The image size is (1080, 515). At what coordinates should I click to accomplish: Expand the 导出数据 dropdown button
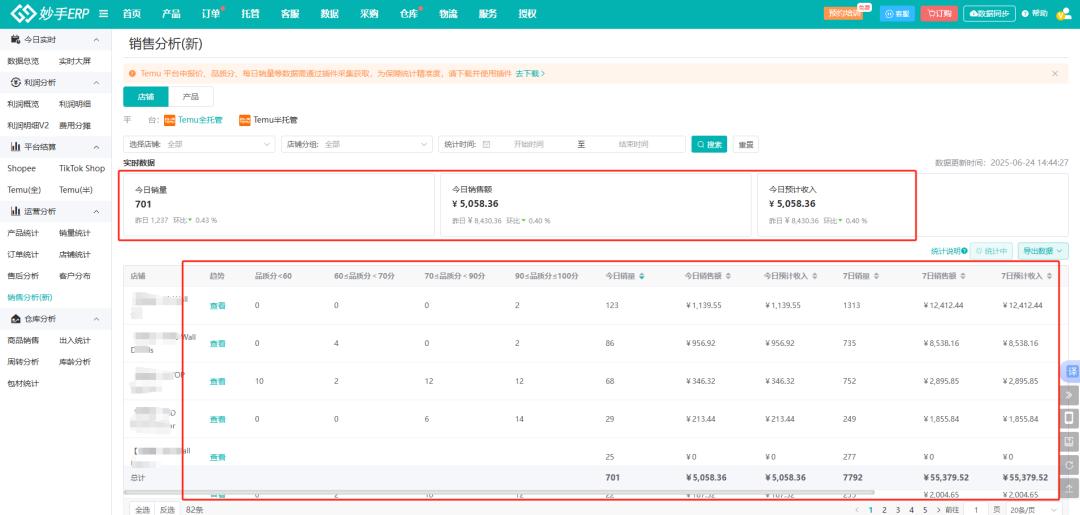(x=1043, y=251)
